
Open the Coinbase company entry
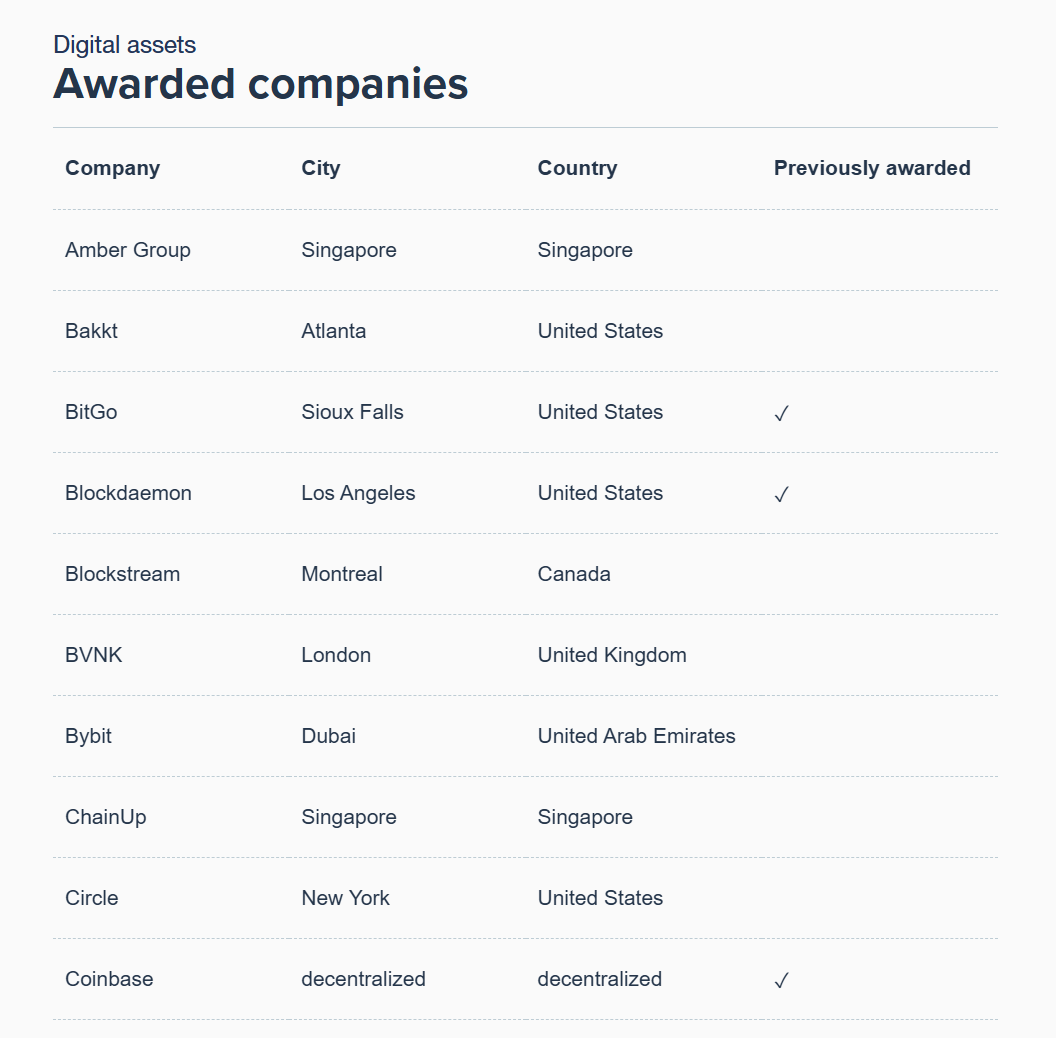[109, 979]
